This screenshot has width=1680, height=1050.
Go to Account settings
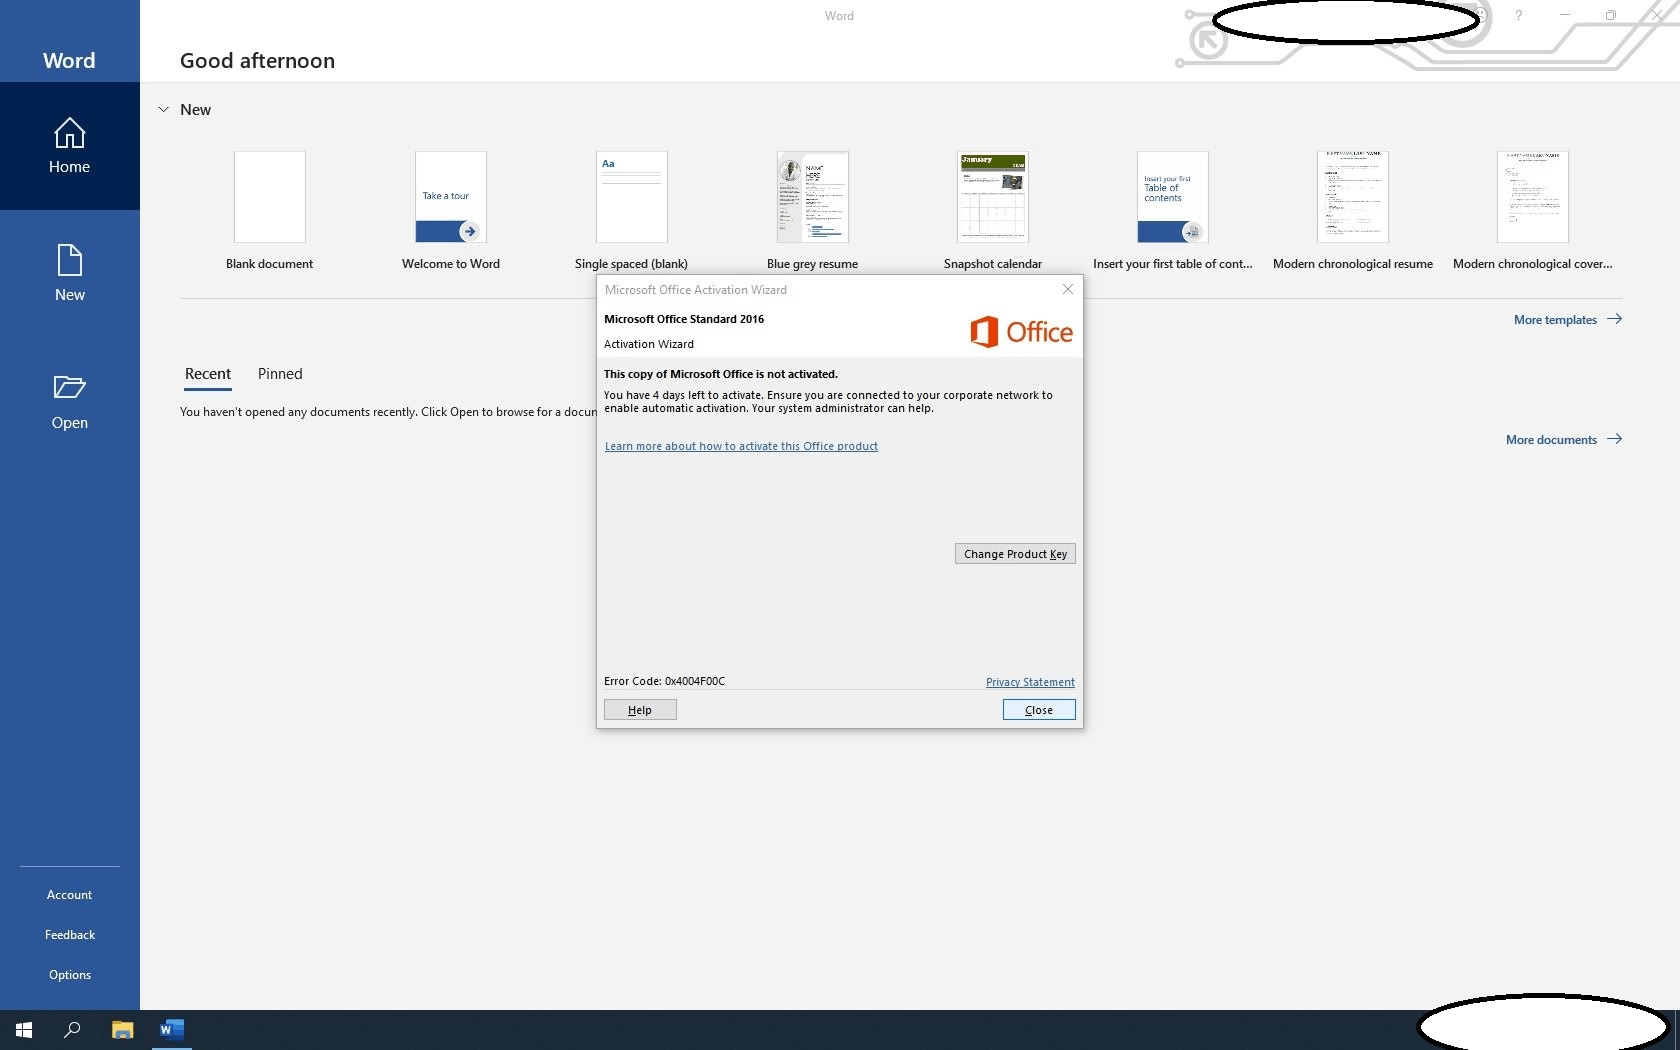coord(69,895)
